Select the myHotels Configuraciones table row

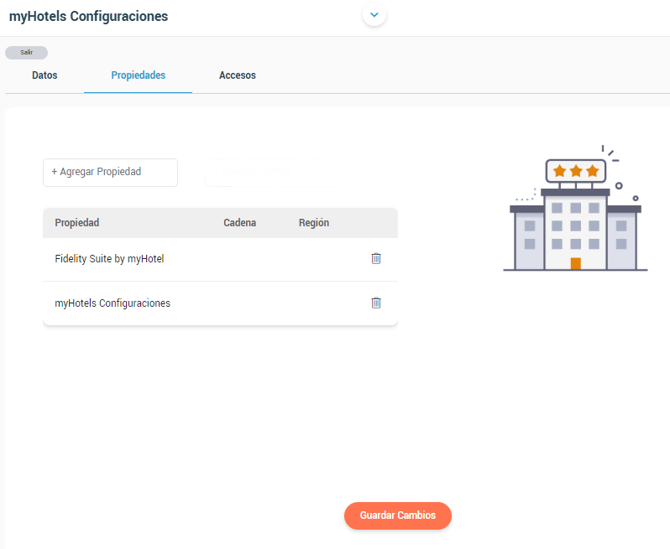[220, 303]
